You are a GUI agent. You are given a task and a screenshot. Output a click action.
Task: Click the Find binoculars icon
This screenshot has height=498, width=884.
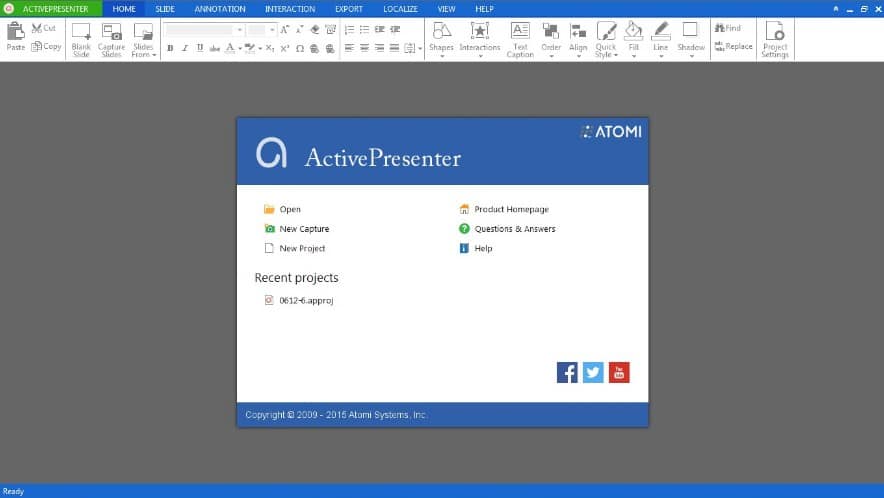(x=720, y=28)
